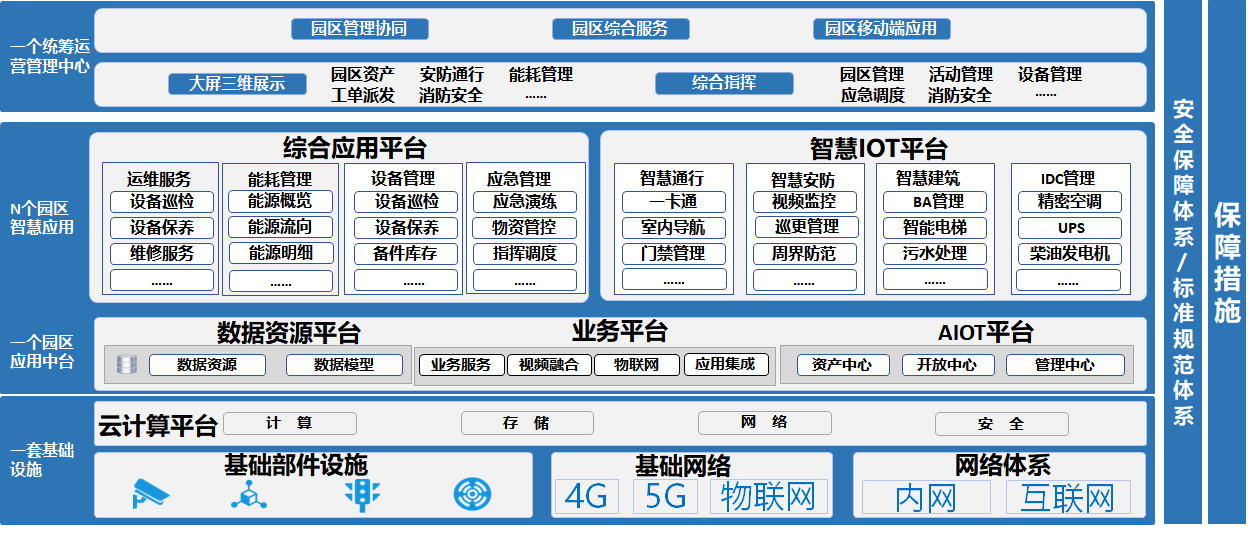Open 园区管理协同 in the top row
The image size is (1258, 535).
361,29
